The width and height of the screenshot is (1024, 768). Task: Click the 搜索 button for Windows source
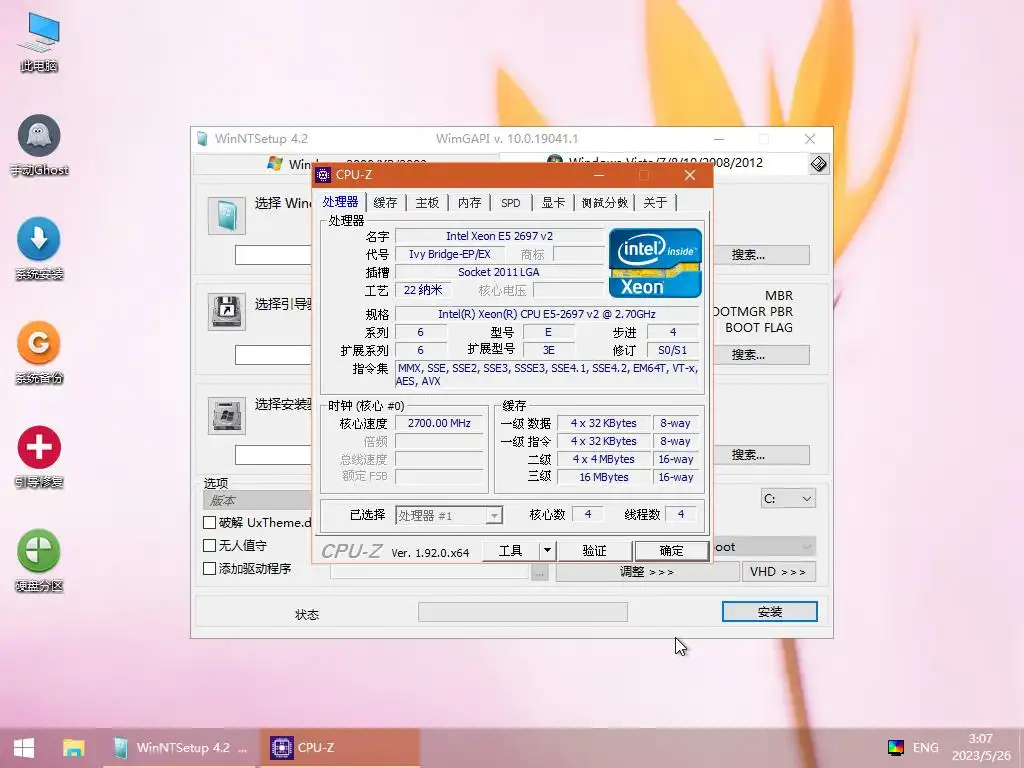coord(761,255)
